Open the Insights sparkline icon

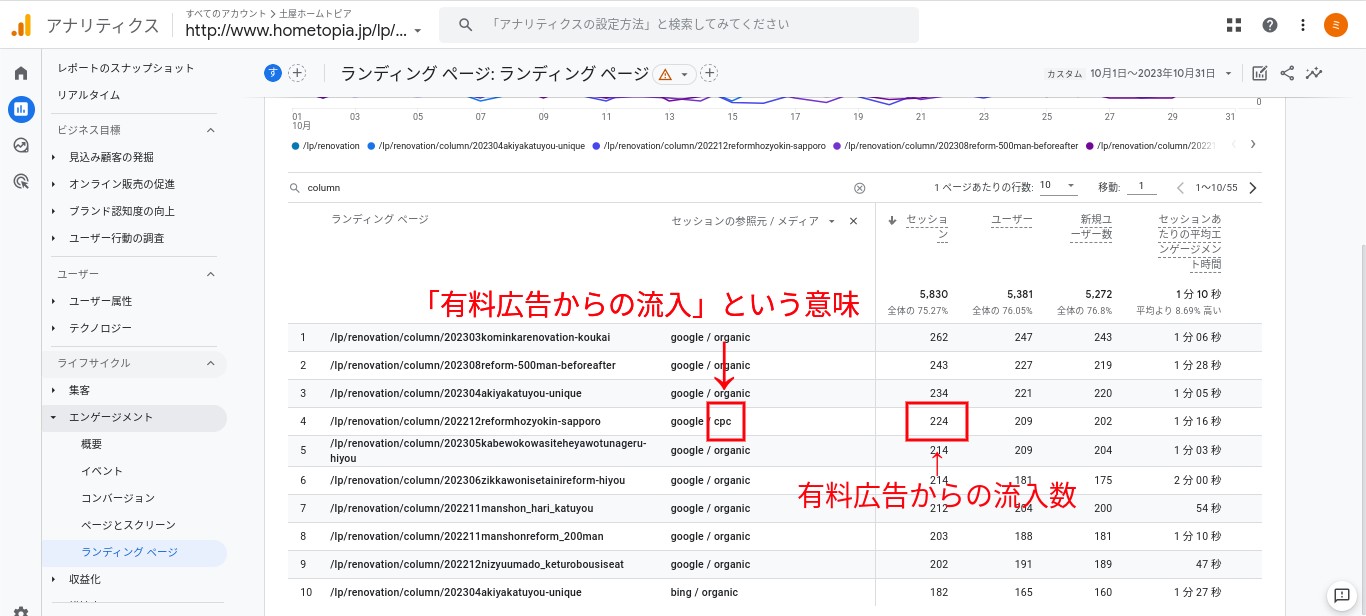(1314, 73)
